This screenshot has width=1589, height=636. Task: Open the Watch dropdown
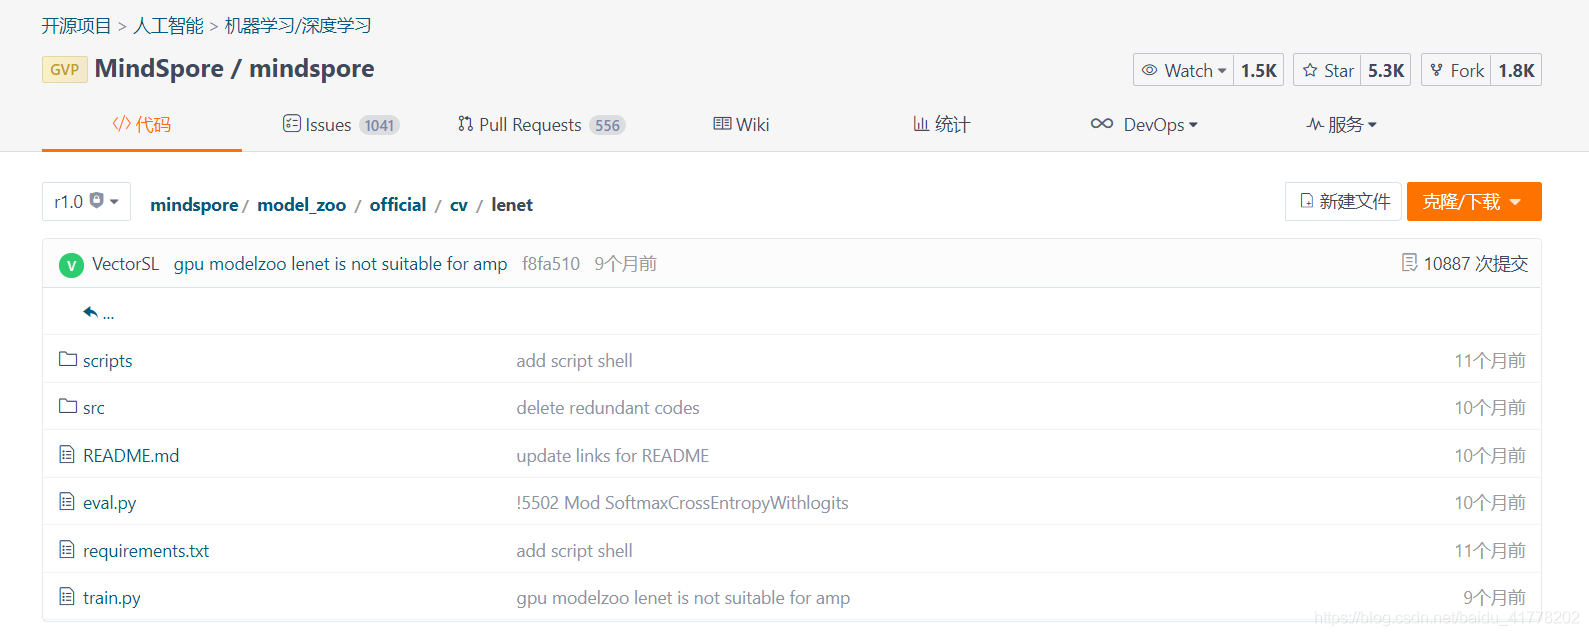tap(1184, 70)
